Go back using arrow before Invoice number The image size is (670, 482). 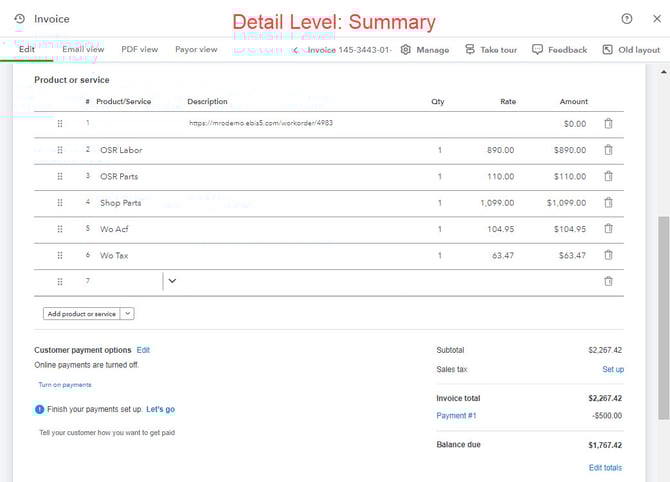[295, 50]
